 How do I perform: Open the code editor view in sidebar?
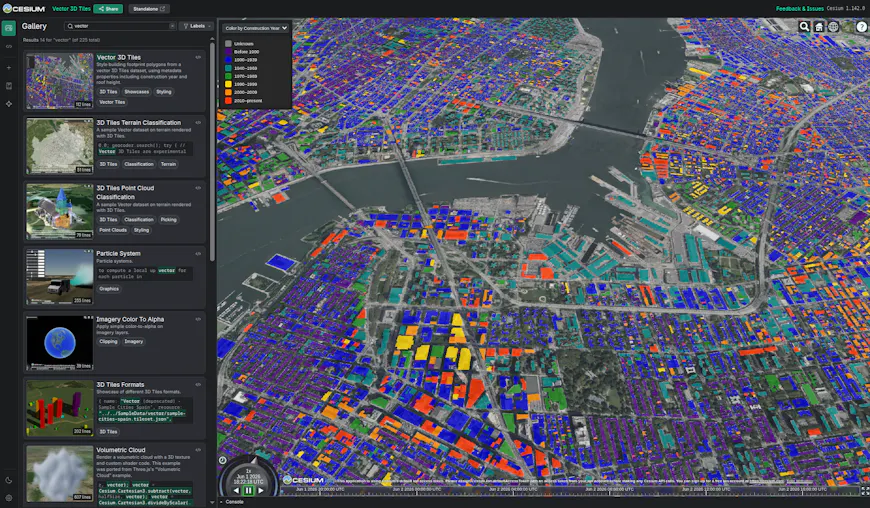9,47
